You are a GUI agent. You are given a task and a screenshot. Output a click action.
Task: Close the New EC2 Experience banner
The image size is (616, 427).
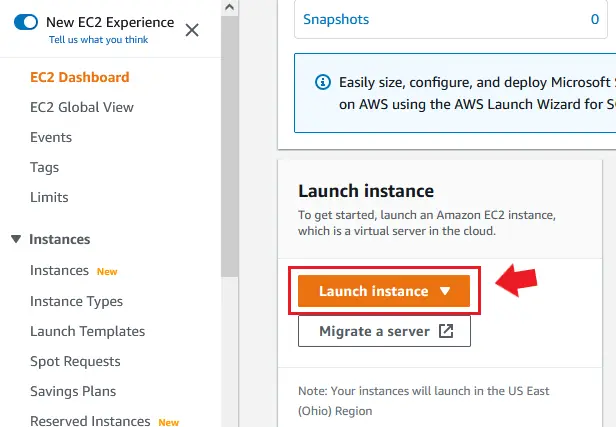(x=192, y=30)
